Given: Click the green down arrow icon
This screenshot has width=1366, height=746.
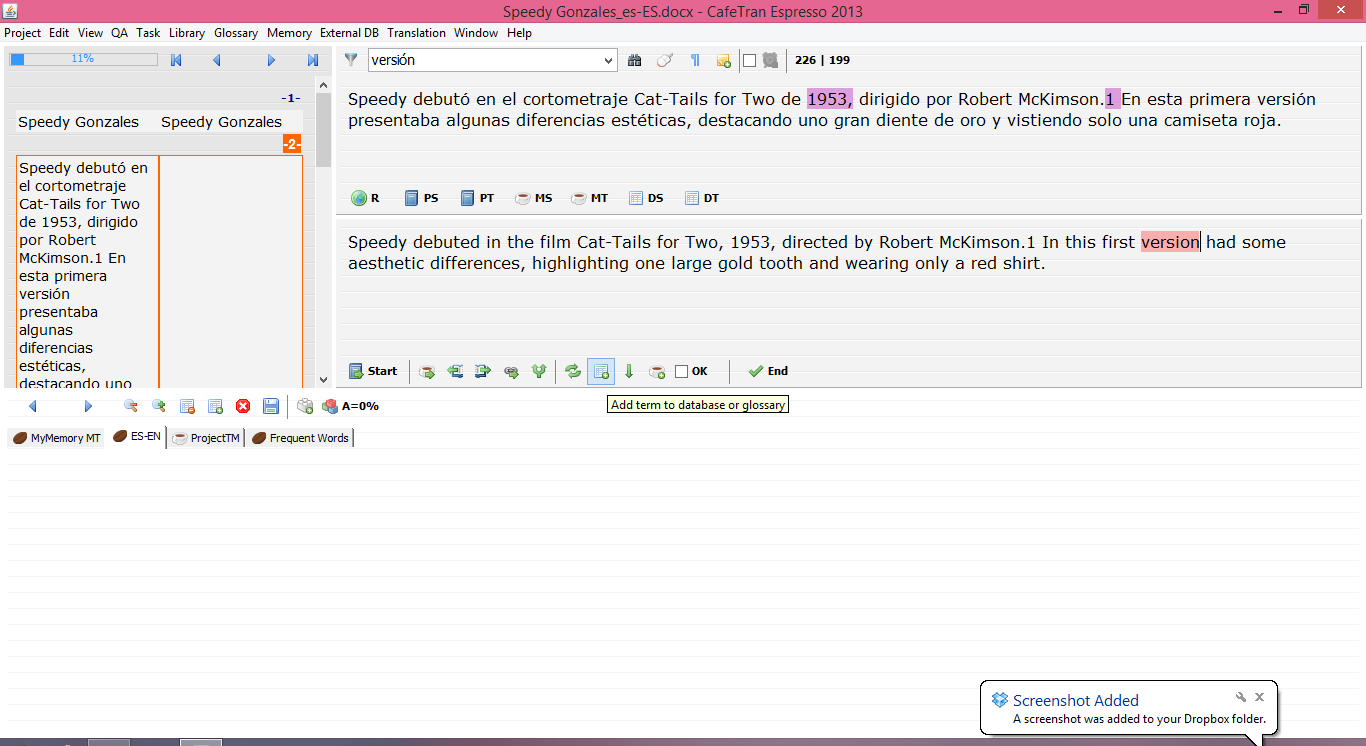Looking at the screenshot, I should (x=629, y=371).
